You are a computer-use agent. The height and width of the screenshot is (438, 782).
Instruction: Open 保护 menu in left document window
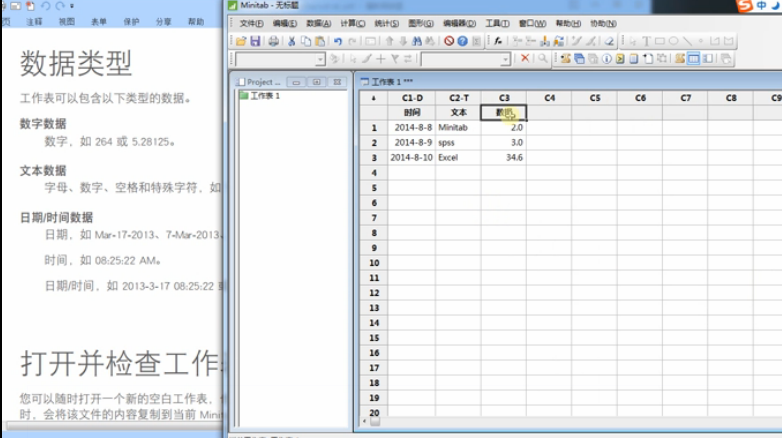click(131, 22)
